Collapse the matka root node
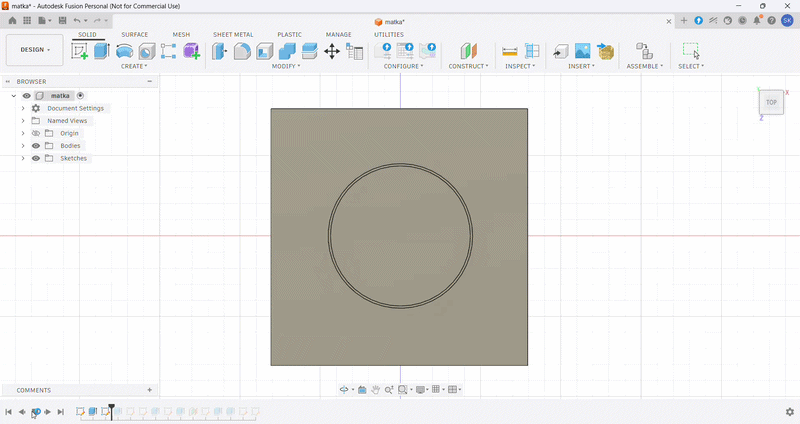The height and width of the screenshot is (424, 800). point(14,95)
